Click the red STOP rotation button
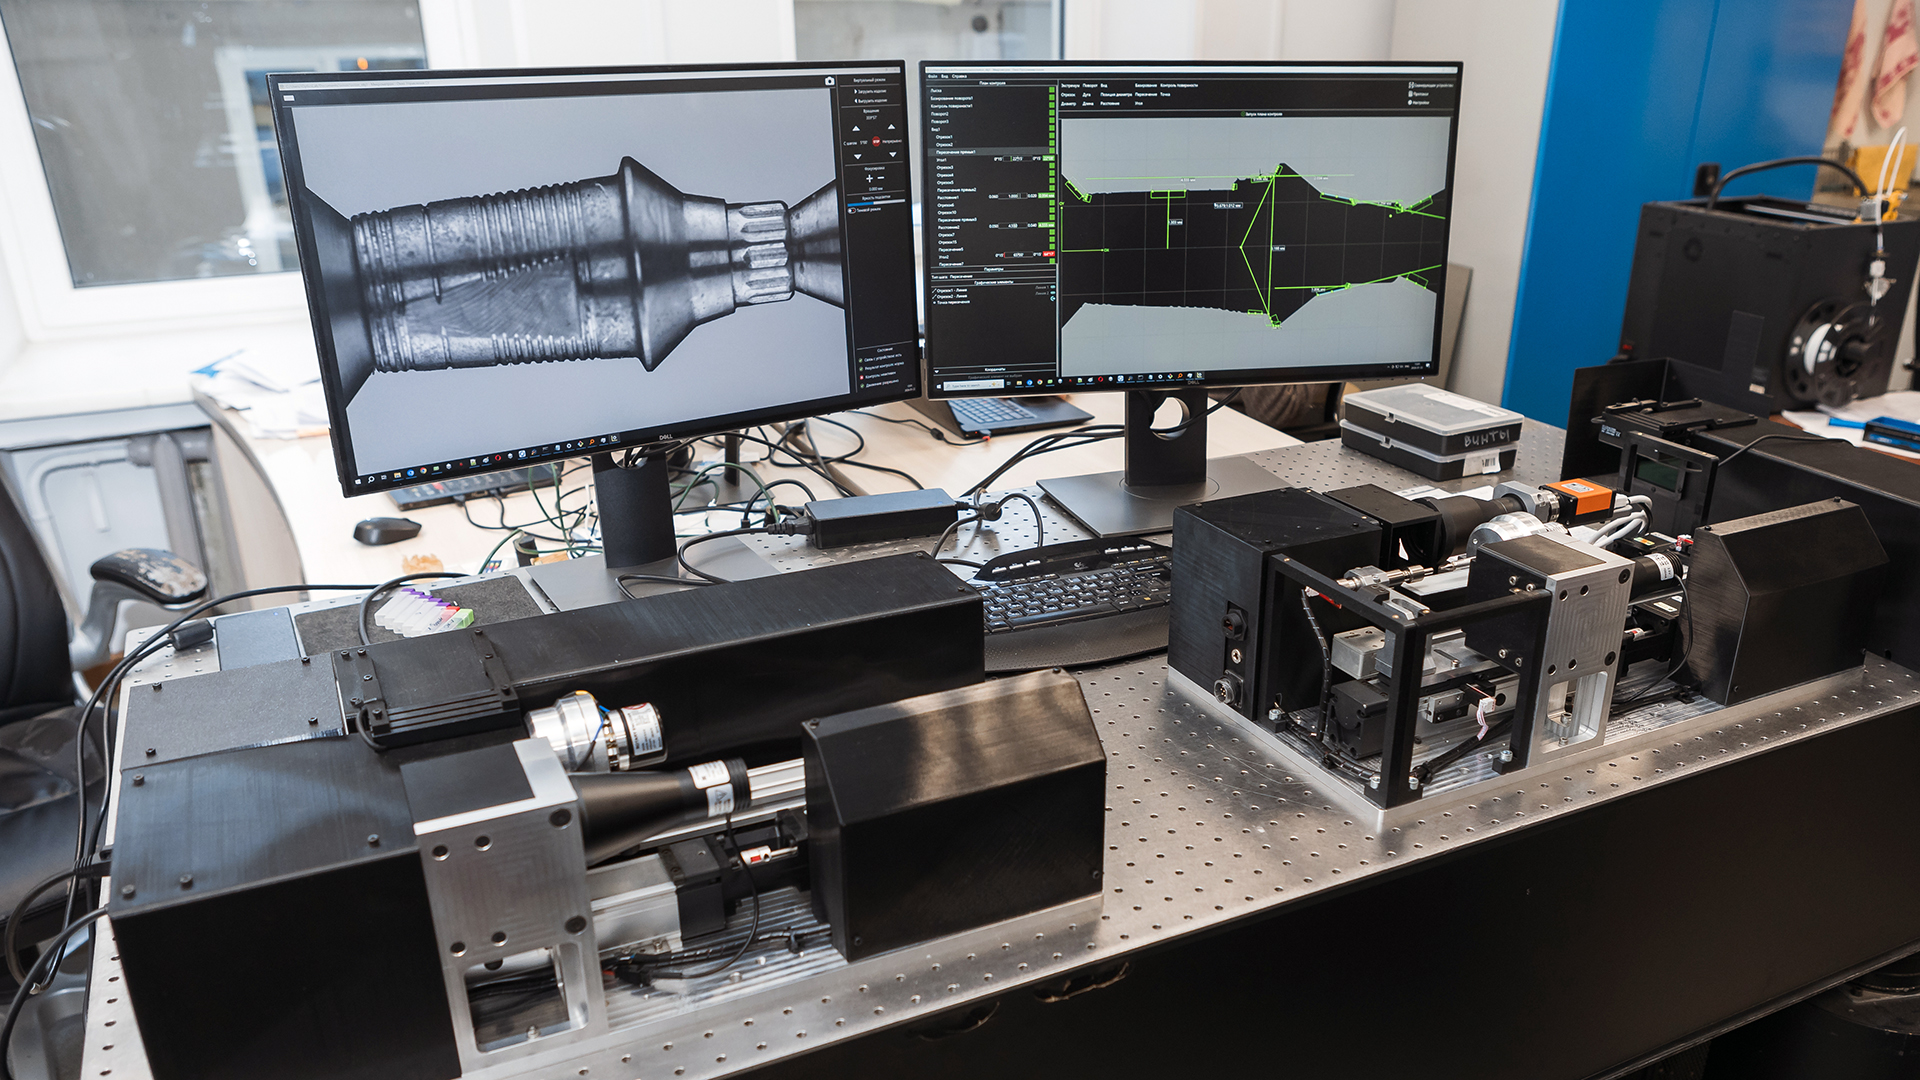Screen dimensions: 1920x1080 pyautogui.click(x=876, y=141)
